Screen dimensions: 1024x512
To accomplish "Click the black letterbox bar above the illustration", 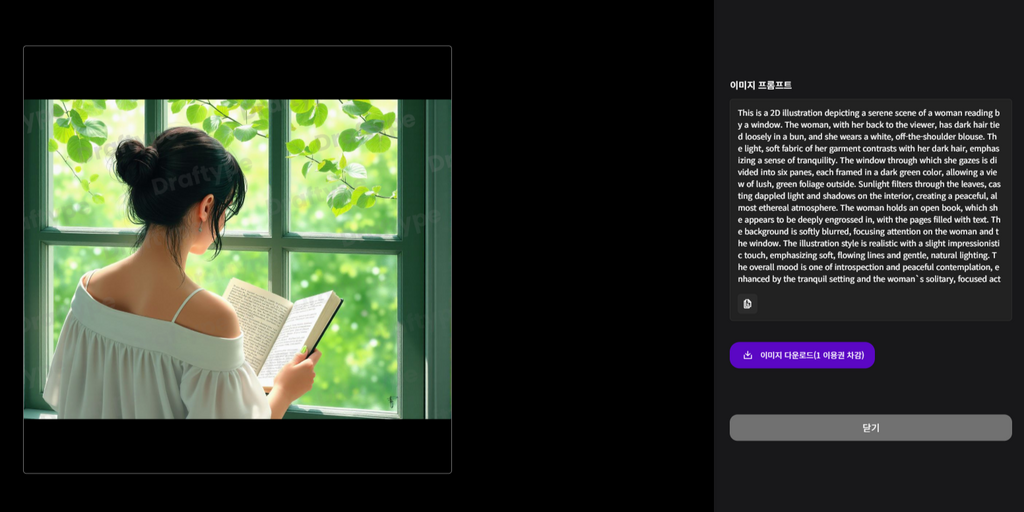I will coord(238,72).
